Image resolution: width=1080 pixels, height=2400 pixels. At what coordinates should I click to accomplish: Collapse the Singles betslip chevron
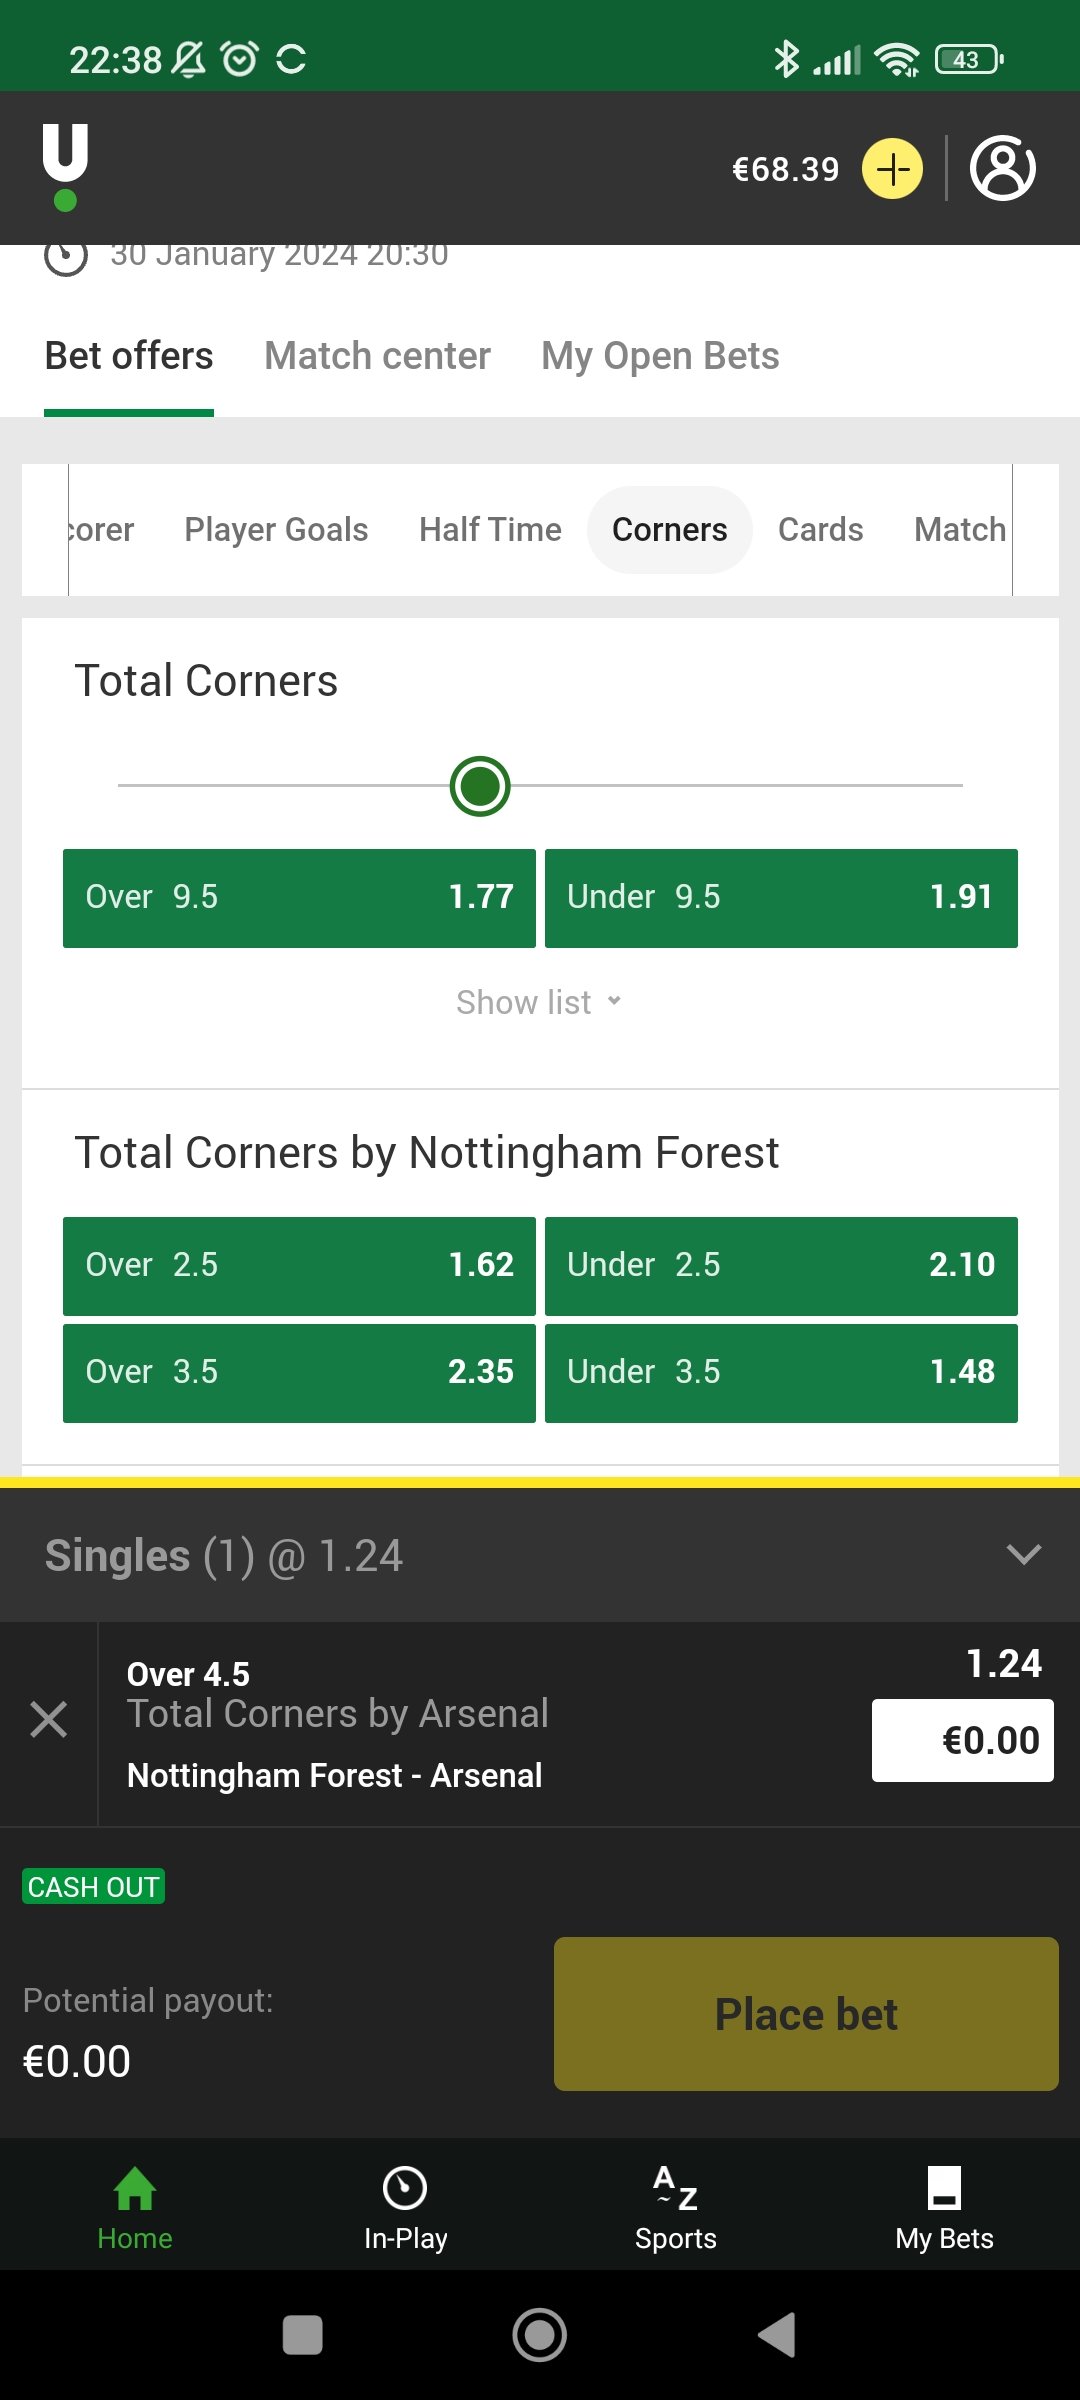coord(1024,1554)
